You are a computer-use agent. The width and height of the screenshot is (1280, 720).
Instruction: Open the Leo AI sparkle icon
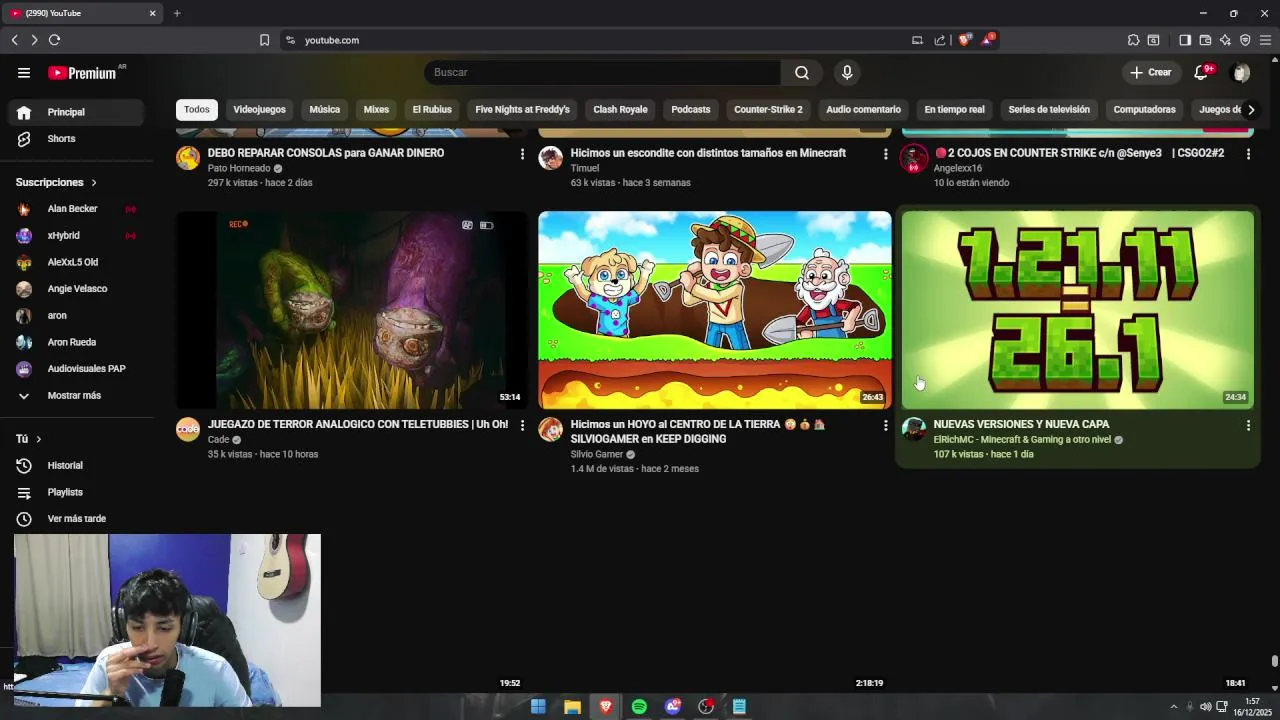[x=1225, y=40]
